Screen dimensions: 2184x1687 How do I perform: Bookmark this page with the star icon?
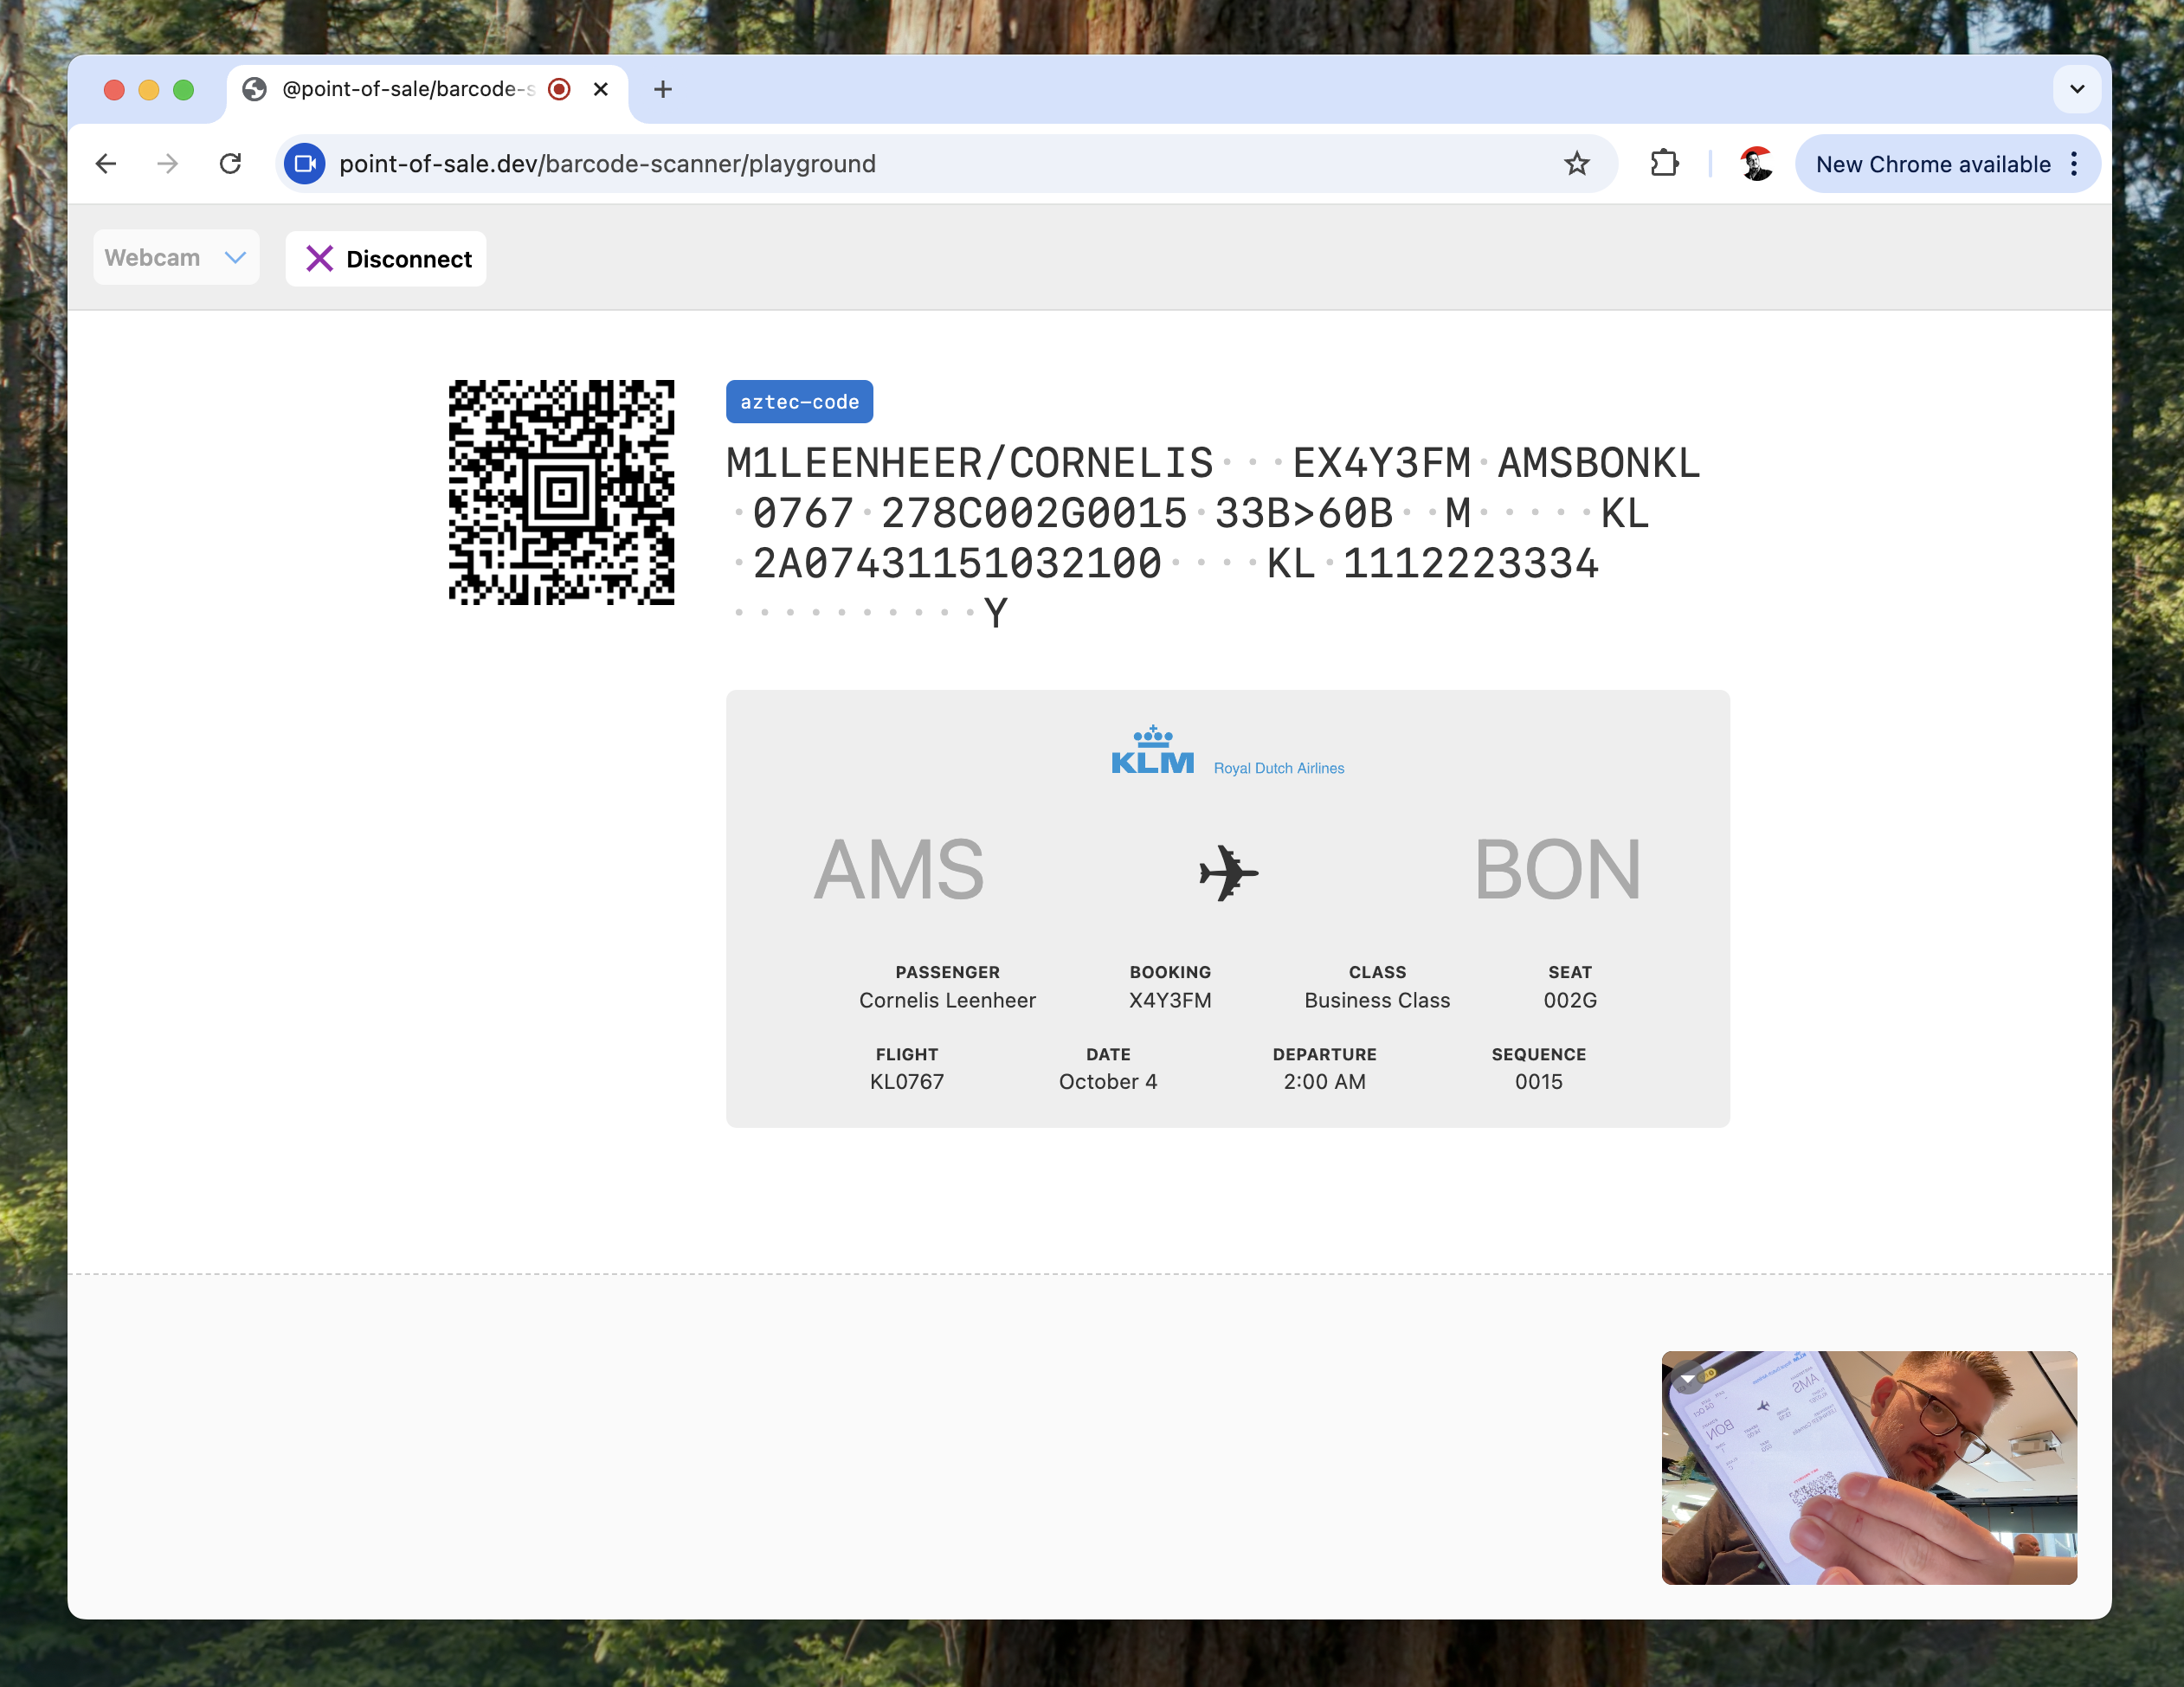click(1577, 164)
